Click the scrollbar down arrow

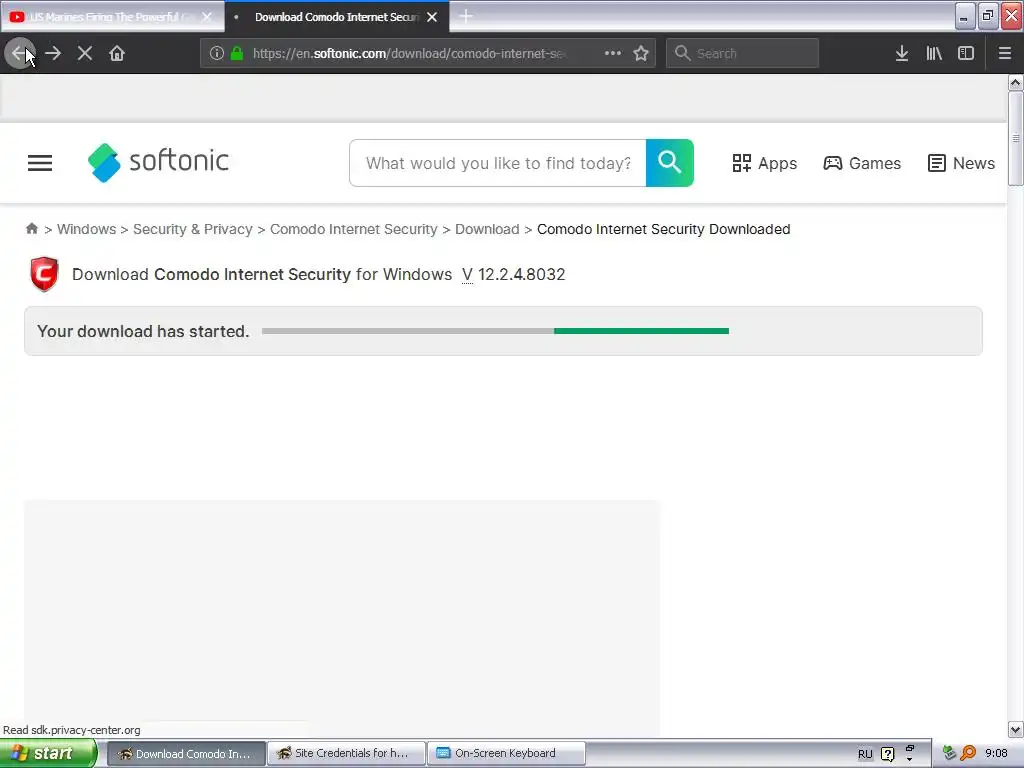click(x=1015, y=729)
